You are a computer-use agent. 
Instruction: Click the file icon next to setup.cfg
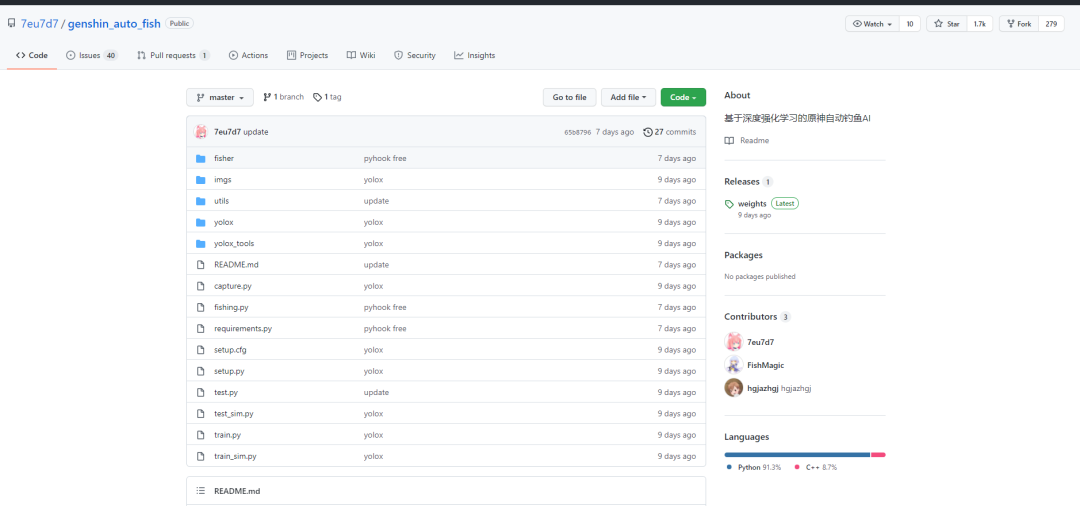pos(200,350)
